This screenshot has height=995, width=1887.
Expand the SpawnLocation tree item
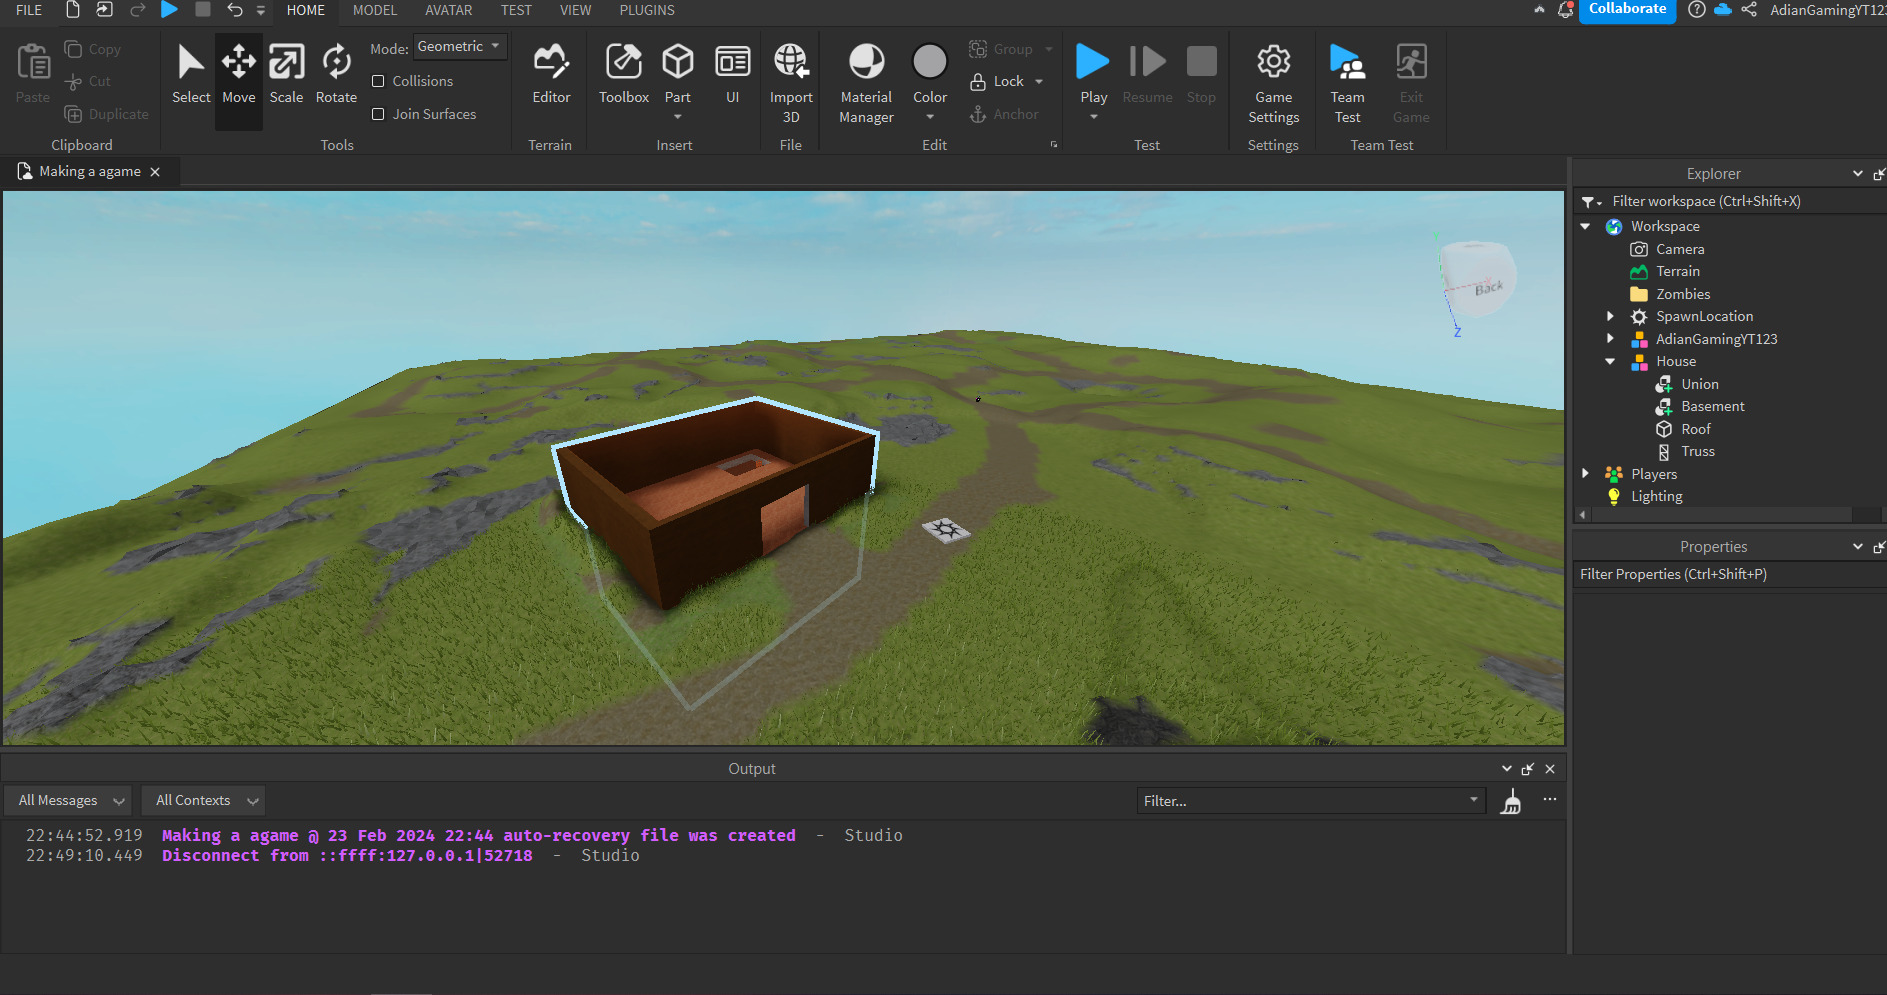(x=1610, y=317)
